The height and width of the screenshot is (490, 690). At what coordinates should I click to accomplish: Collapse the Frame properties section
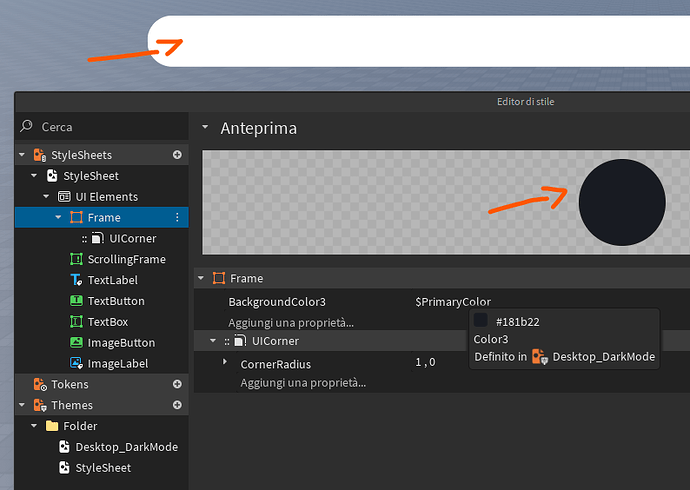[201, 278]
